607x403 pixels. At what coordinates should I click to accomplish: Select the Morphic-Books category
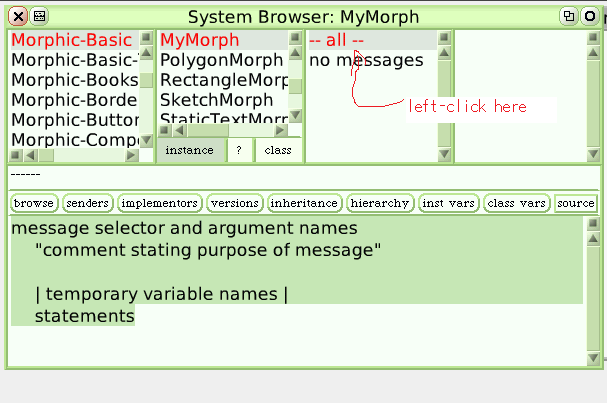point(75,80)
